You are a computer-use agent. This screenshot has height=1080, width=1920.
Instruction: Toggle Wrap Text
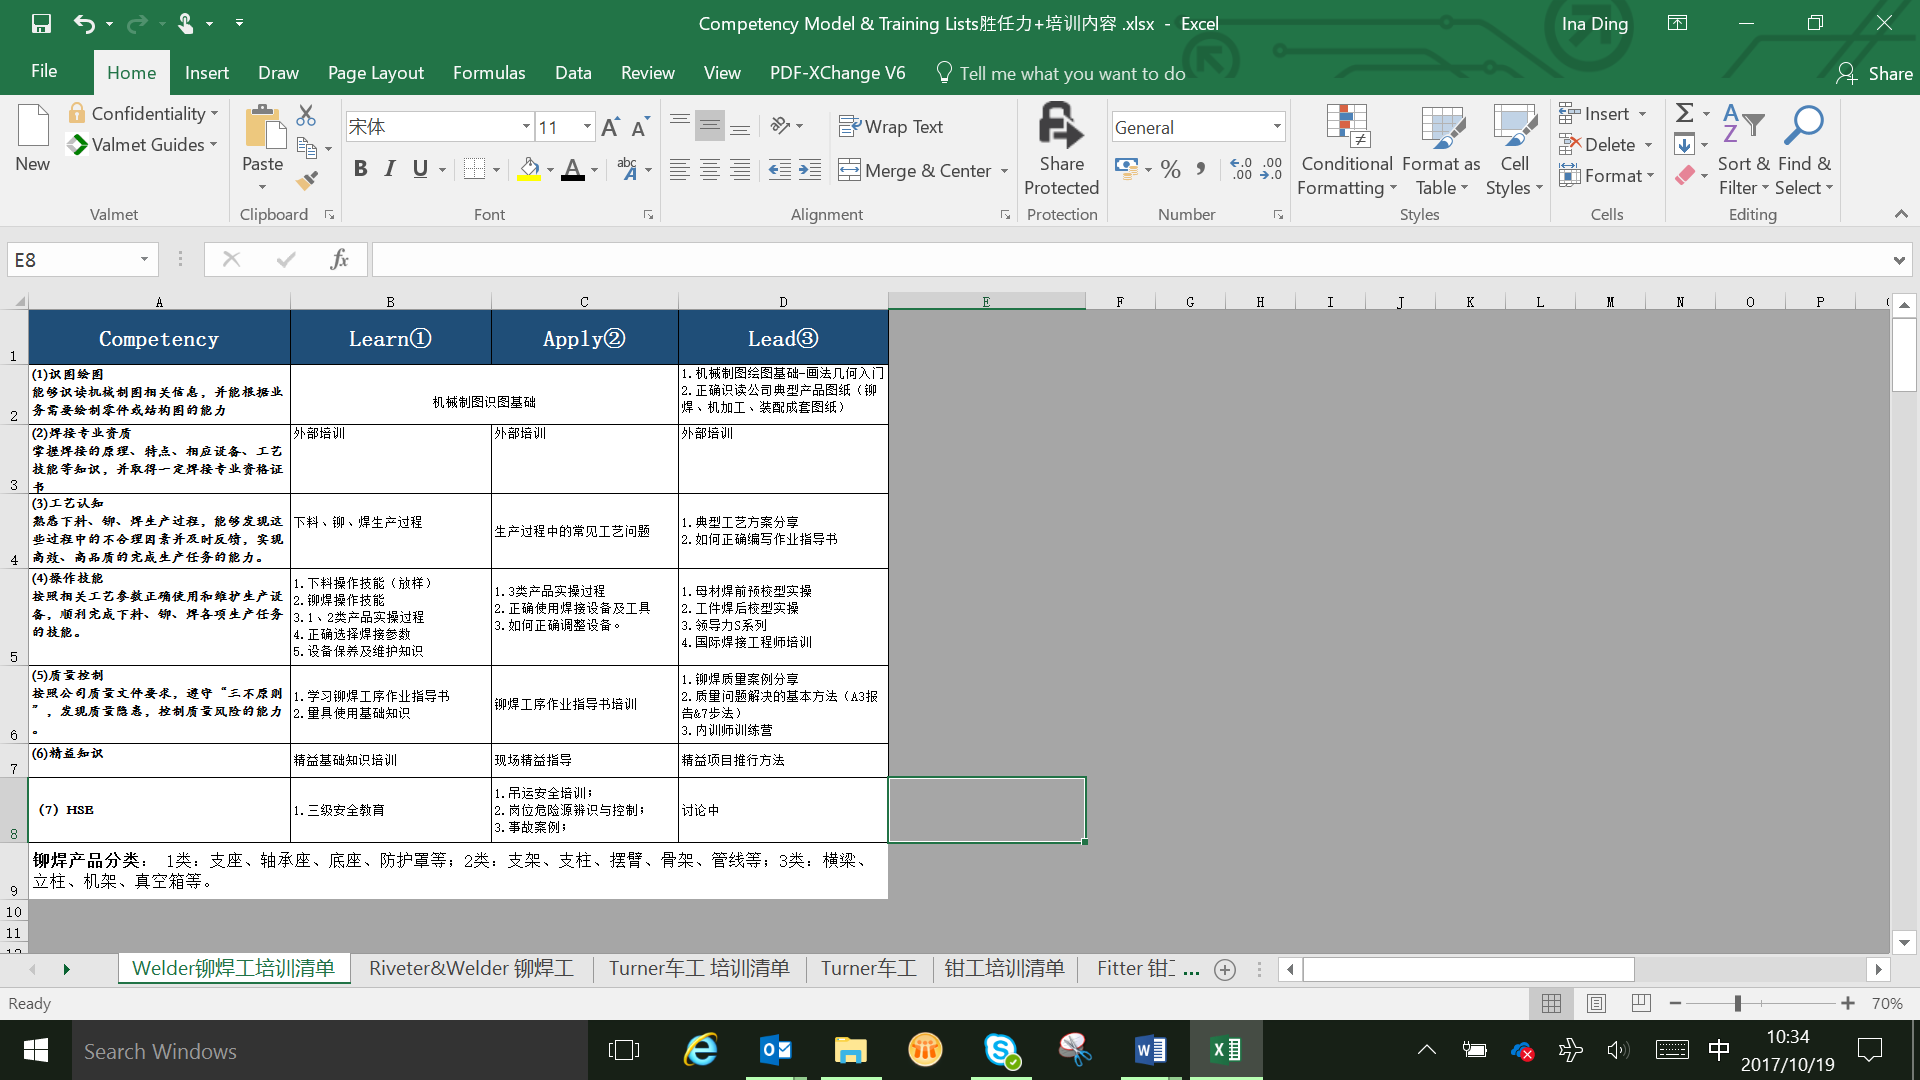tap(891, 126)
